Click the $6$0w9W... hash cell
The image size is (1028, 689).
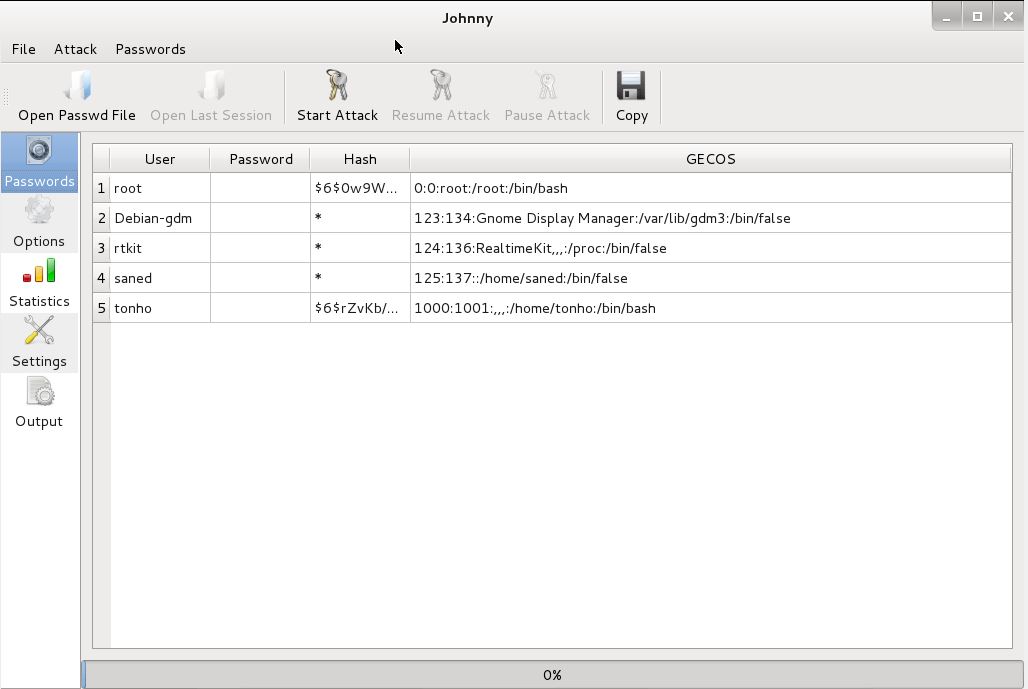[360, 188]
